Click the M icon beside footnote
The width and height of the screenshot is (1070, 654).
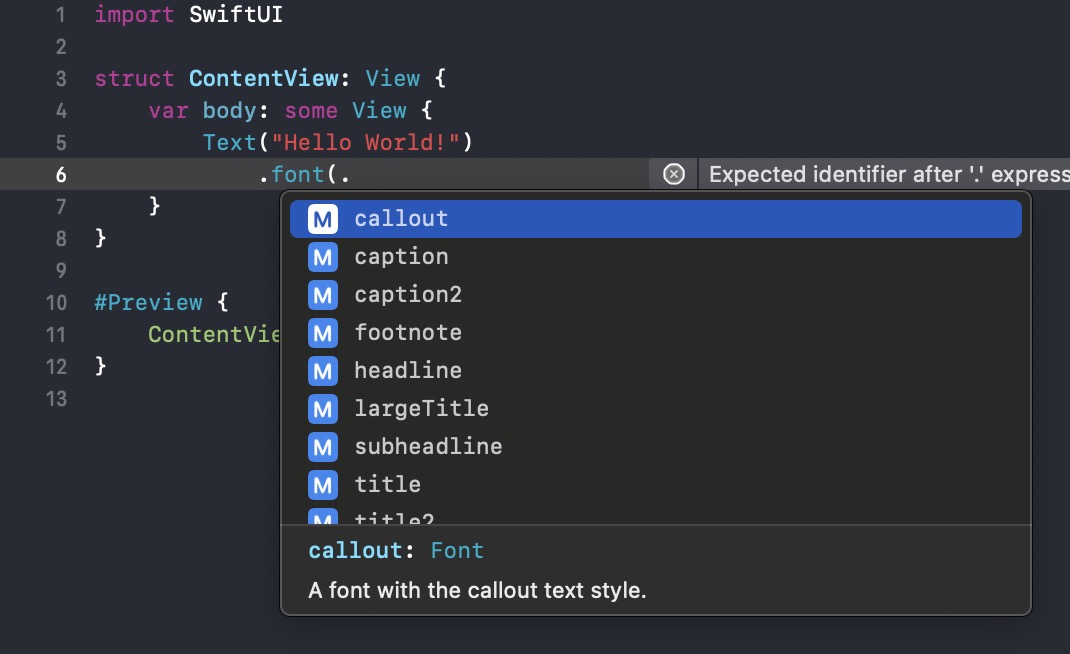tap(323, 333)
